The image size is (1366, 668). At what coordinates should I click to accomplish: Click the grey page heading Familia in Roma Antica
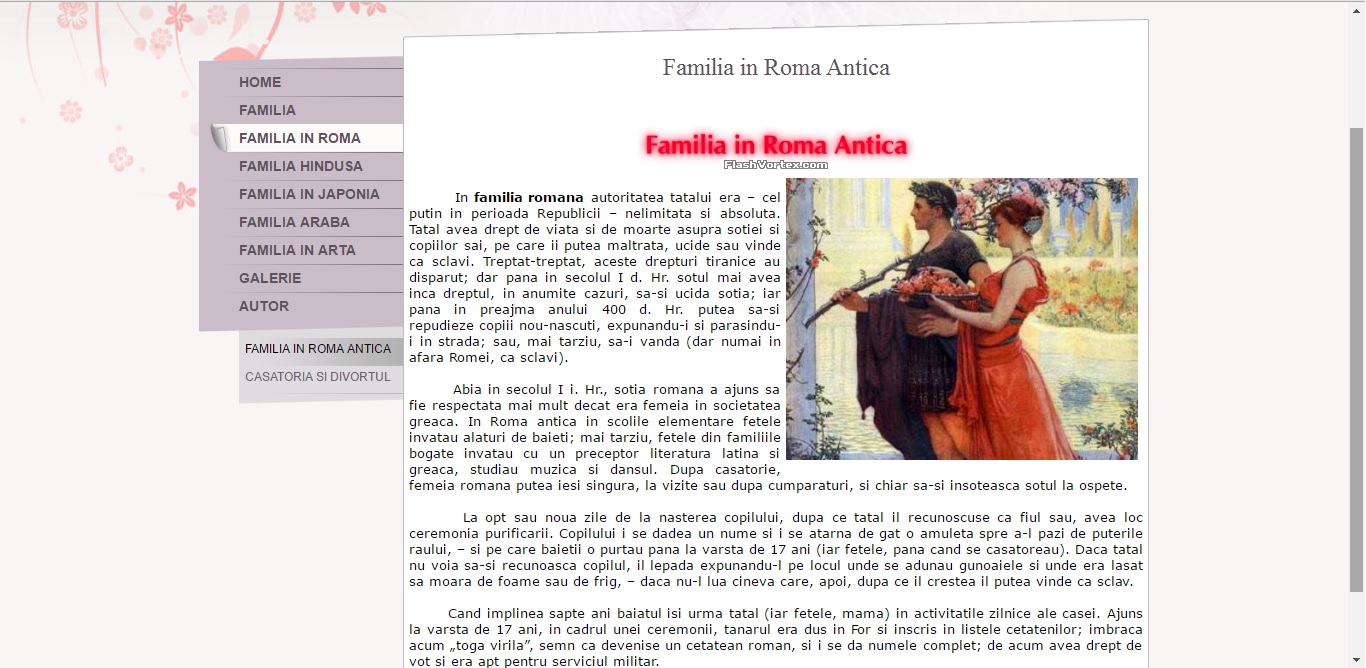point(776,68)
